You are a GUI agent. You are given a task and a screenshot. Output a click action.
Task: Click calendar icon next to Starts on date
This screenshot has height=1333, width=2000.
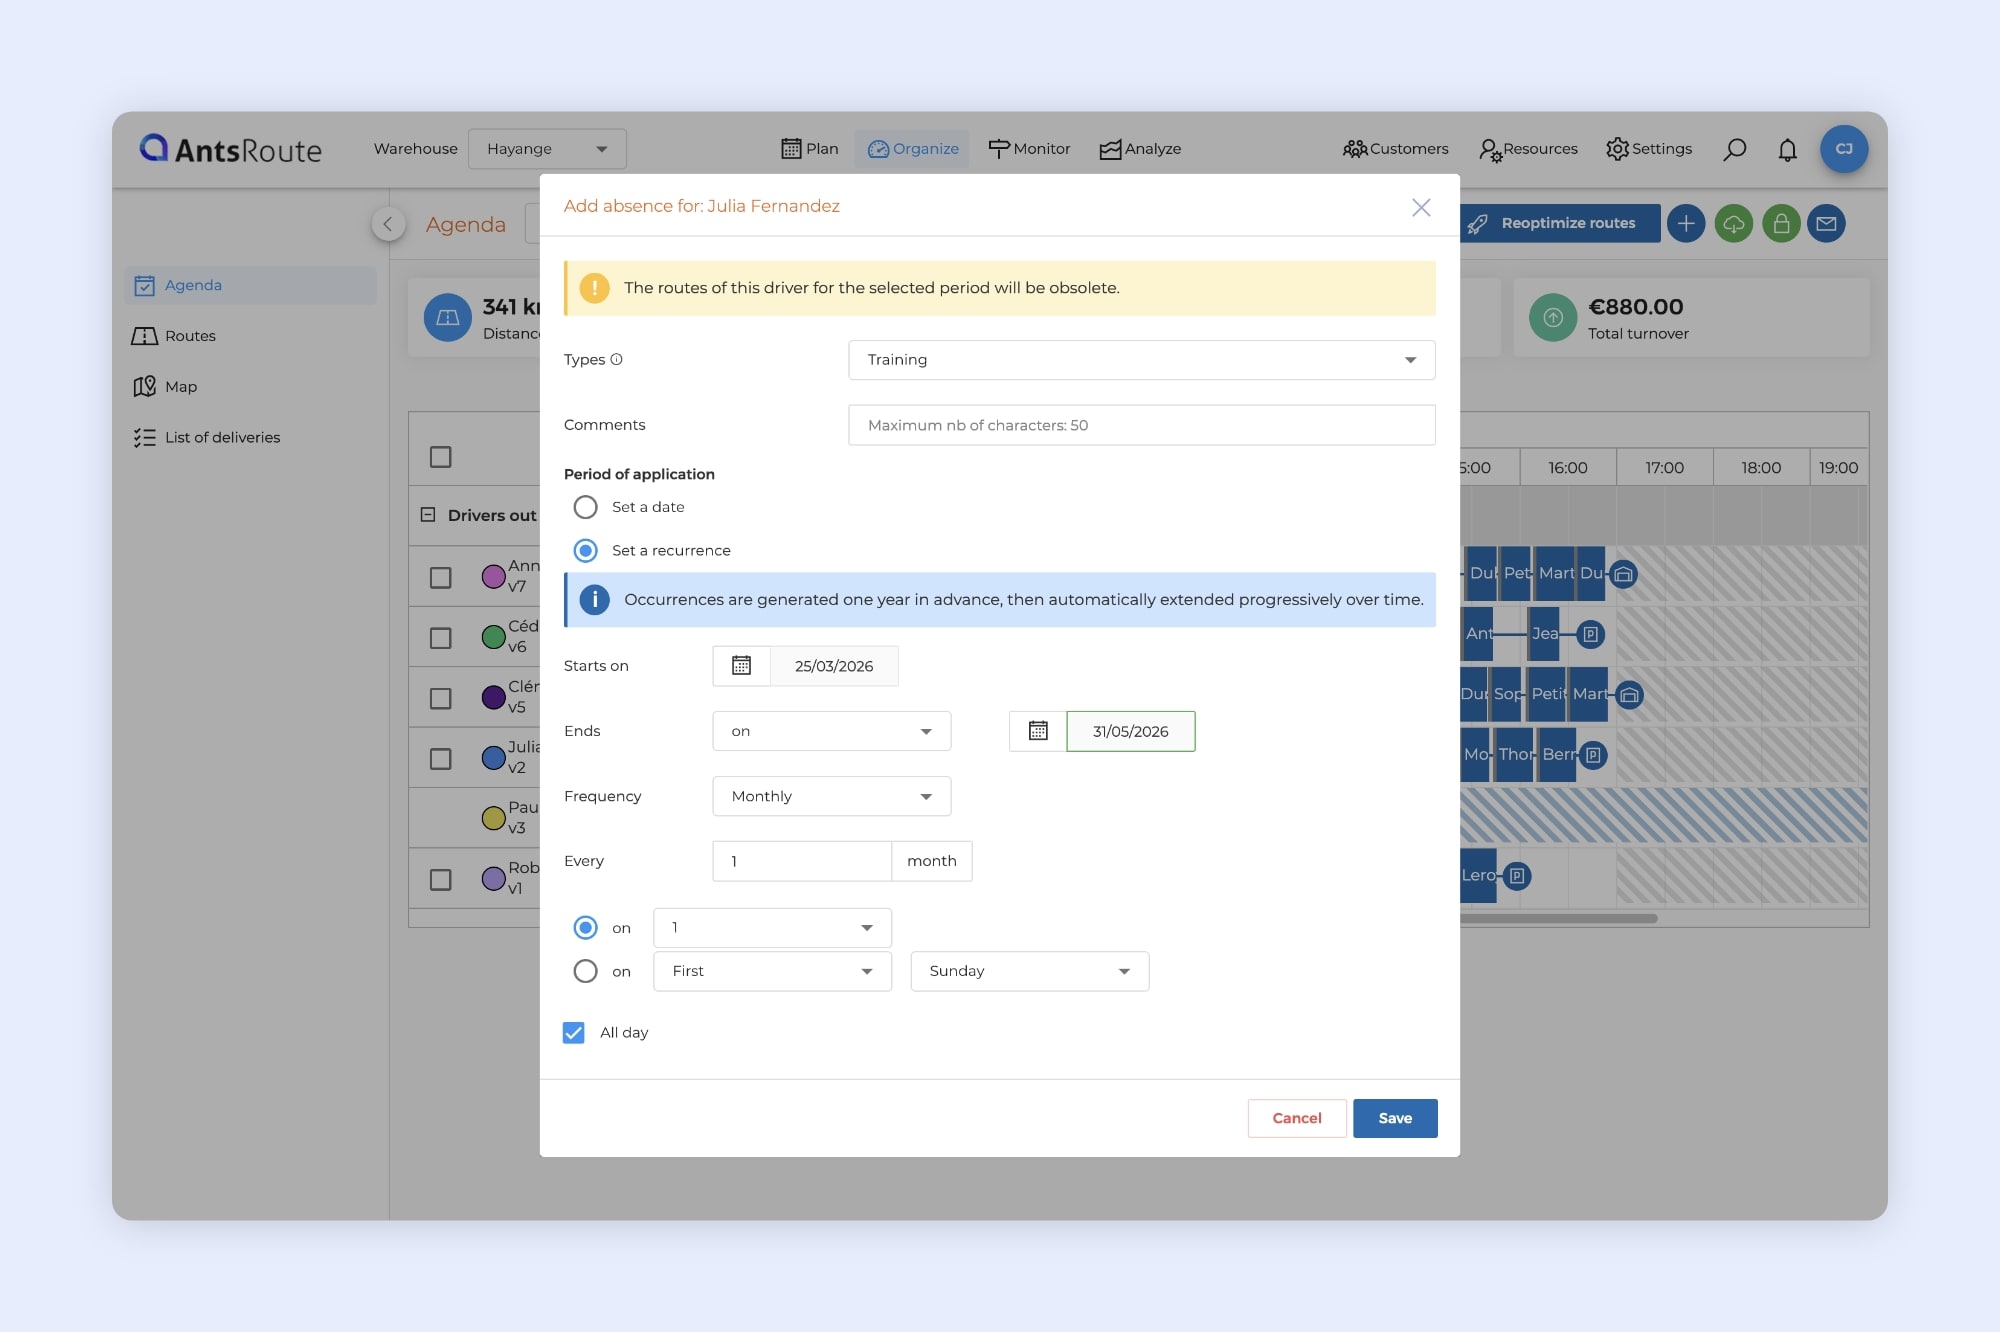pyautogui.click(x=741, y=666)
